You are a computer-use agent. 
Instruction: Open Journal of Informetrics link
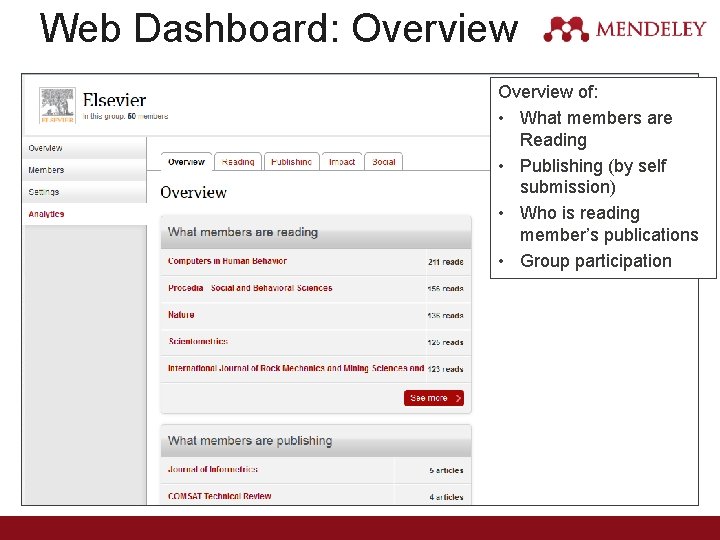point(213,469)
